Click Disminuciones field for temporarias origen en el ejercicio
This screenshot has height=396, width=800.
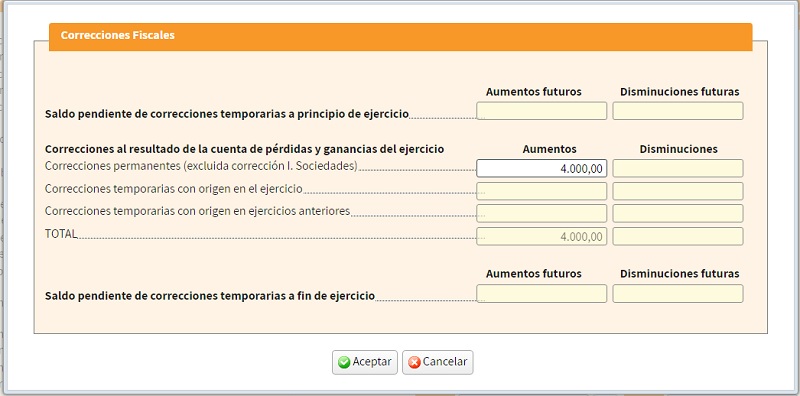click(x=678, y=191)
